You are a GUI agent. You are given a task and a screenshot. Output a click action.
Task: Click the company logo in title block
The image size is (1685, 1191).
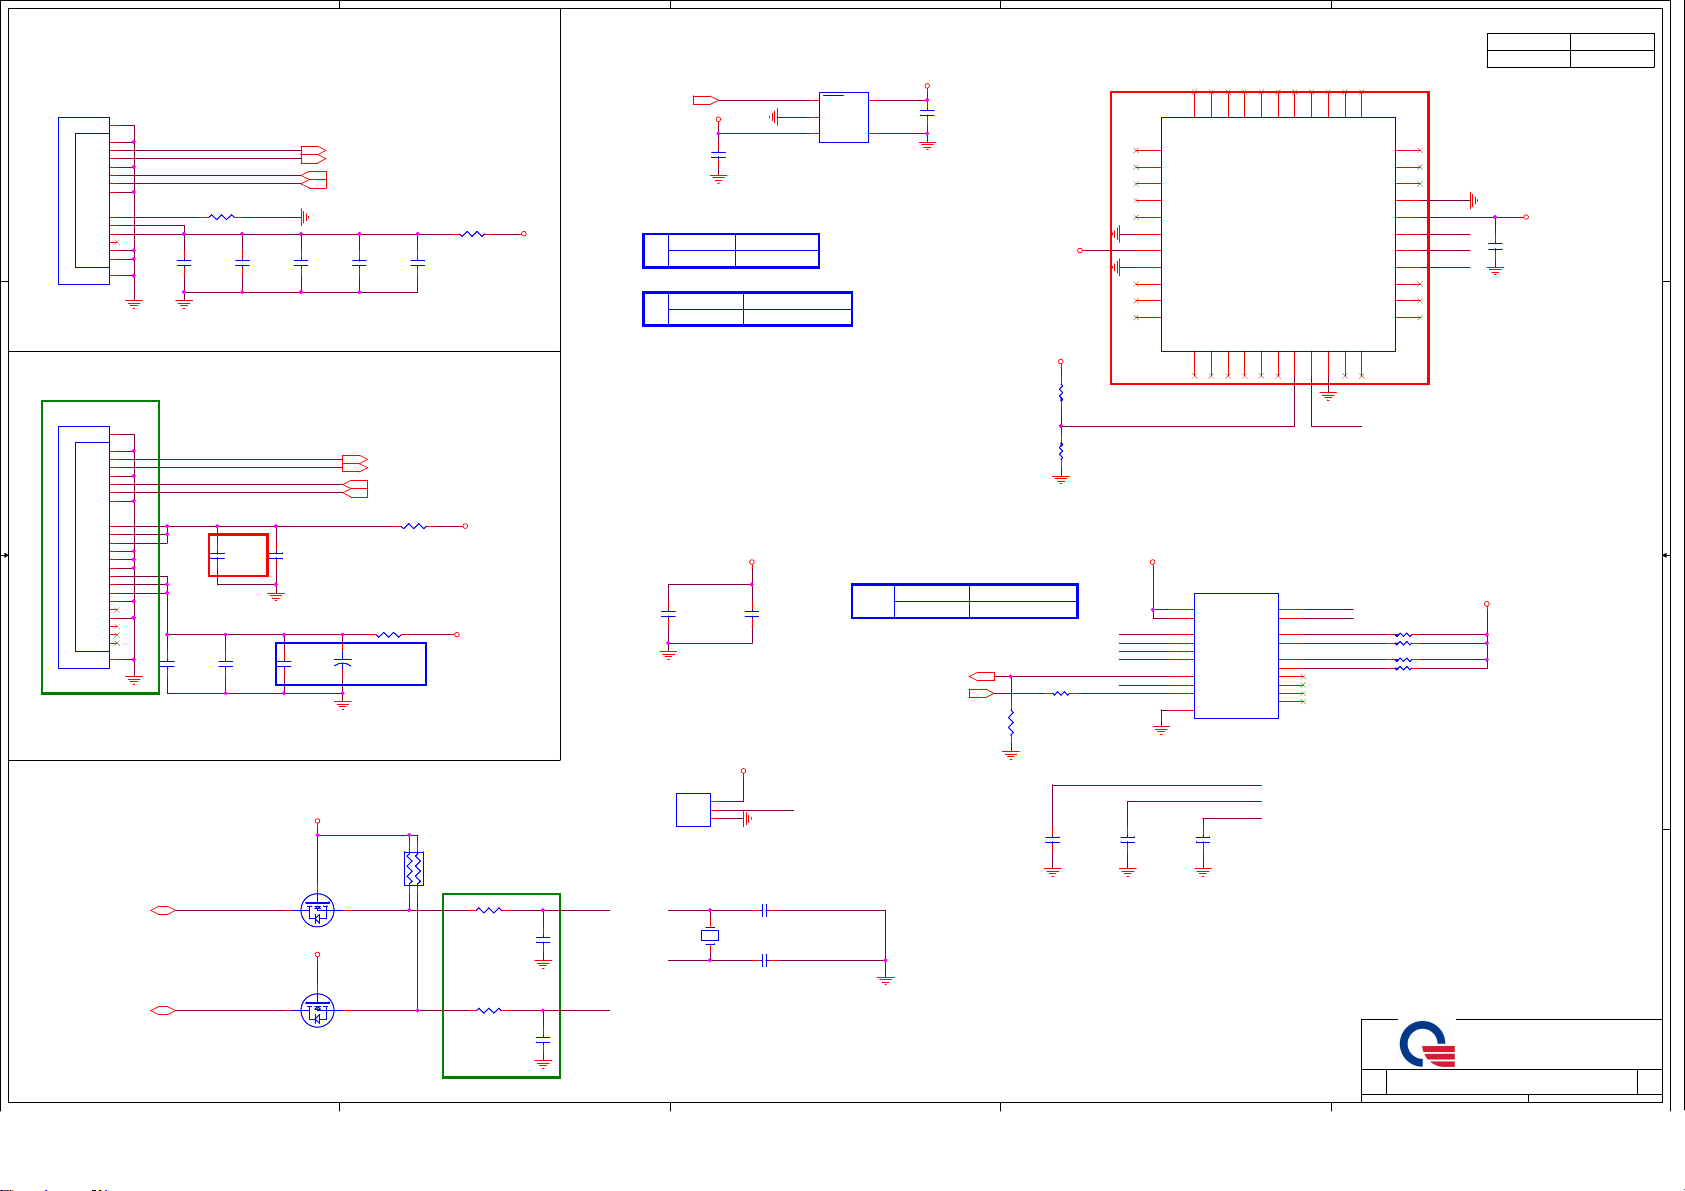[1427, 1047]
